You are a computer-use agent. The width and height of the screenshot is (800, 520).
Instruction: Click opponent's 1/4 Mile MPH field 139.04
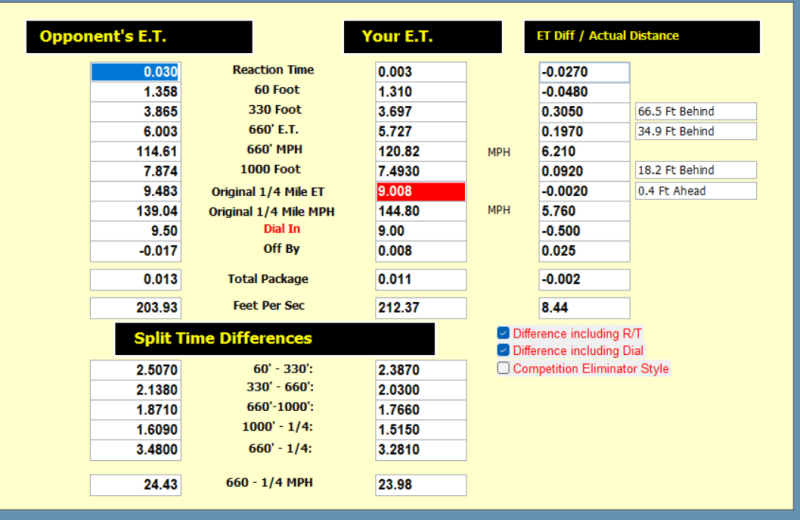tap(136, 211)
